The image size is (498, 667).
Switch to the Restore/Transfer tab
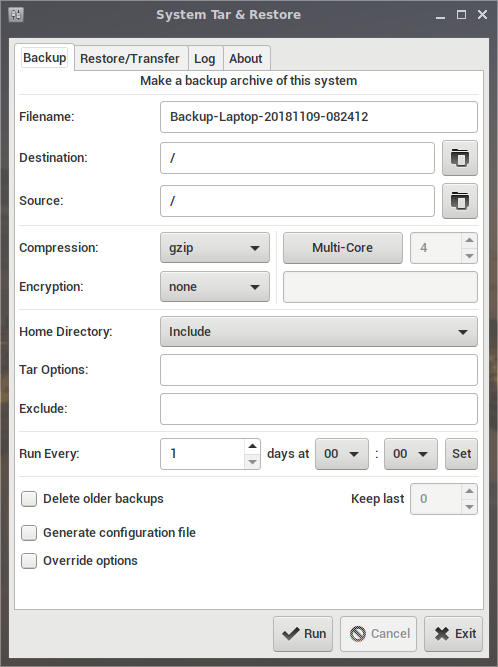130,58
